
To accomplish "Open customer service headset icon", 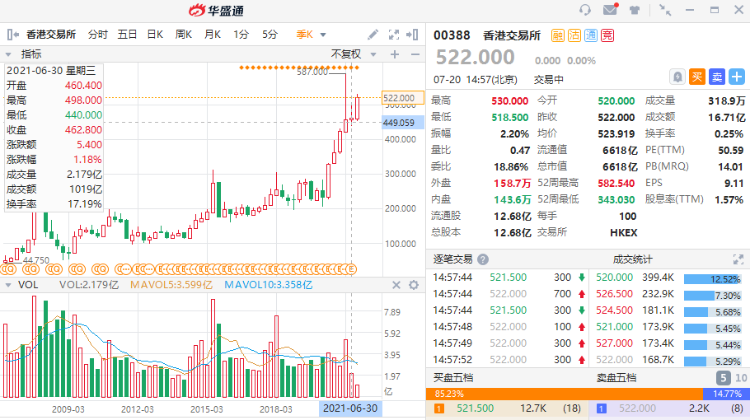I will click(585, 10).
